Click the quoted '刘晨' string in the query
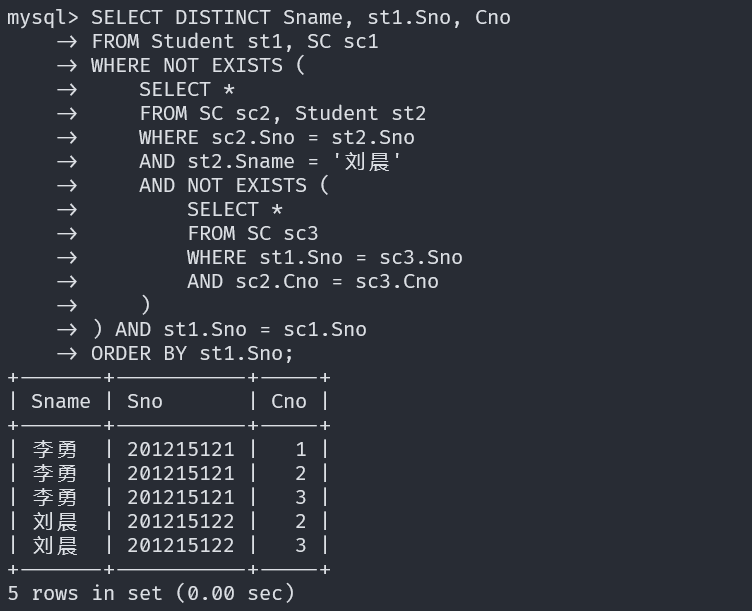This screenshot has height=611, width=752. [x=366, y=161]
